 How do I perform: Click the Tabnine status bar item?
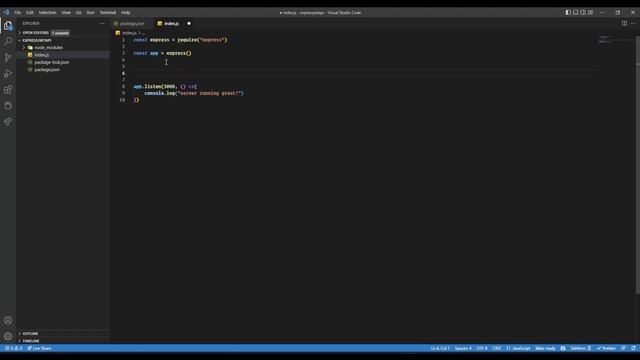[x=580, y=348]
